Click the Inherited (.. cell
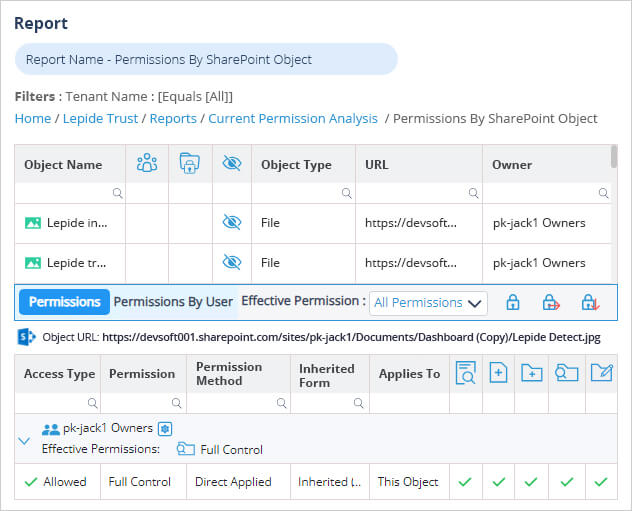The image size is (632, 511). click(x=330, y=482)
